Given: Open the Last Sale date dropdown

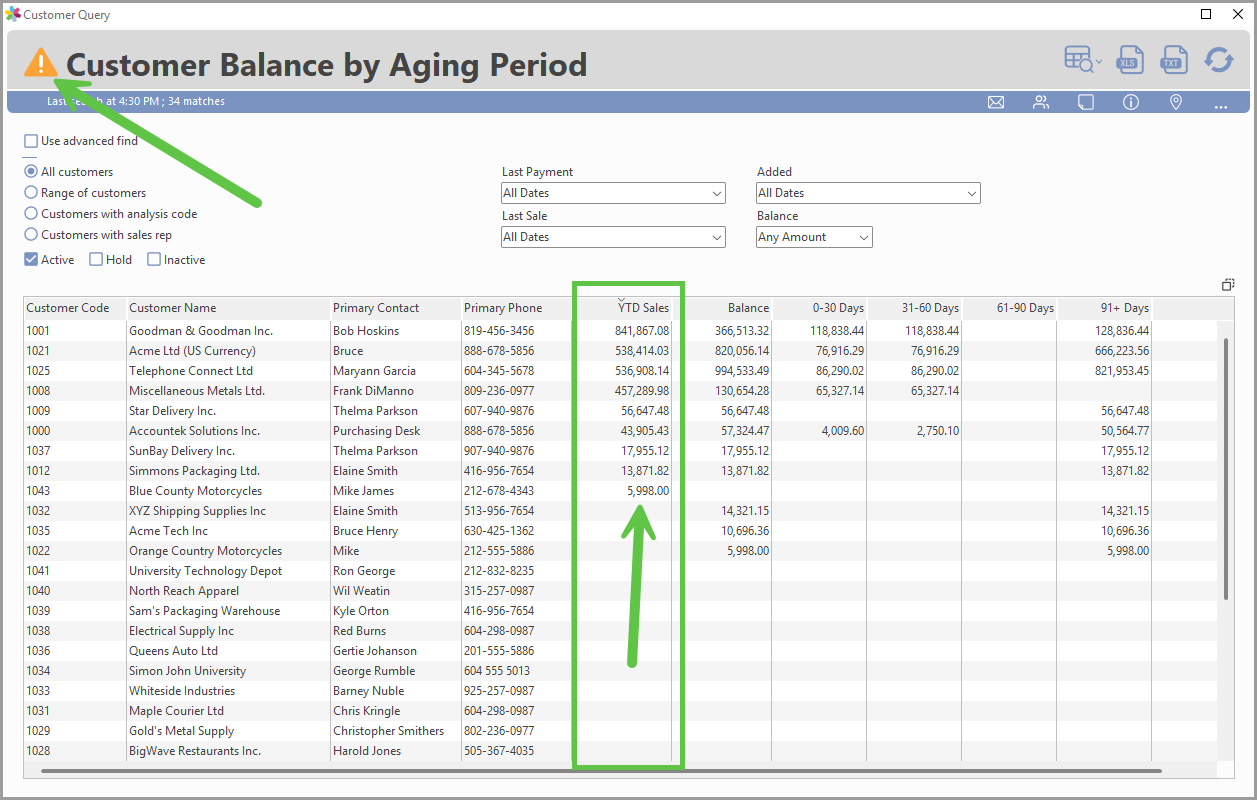Looking at the screenshot, I should pyautogui.click(x=613, y=237).
